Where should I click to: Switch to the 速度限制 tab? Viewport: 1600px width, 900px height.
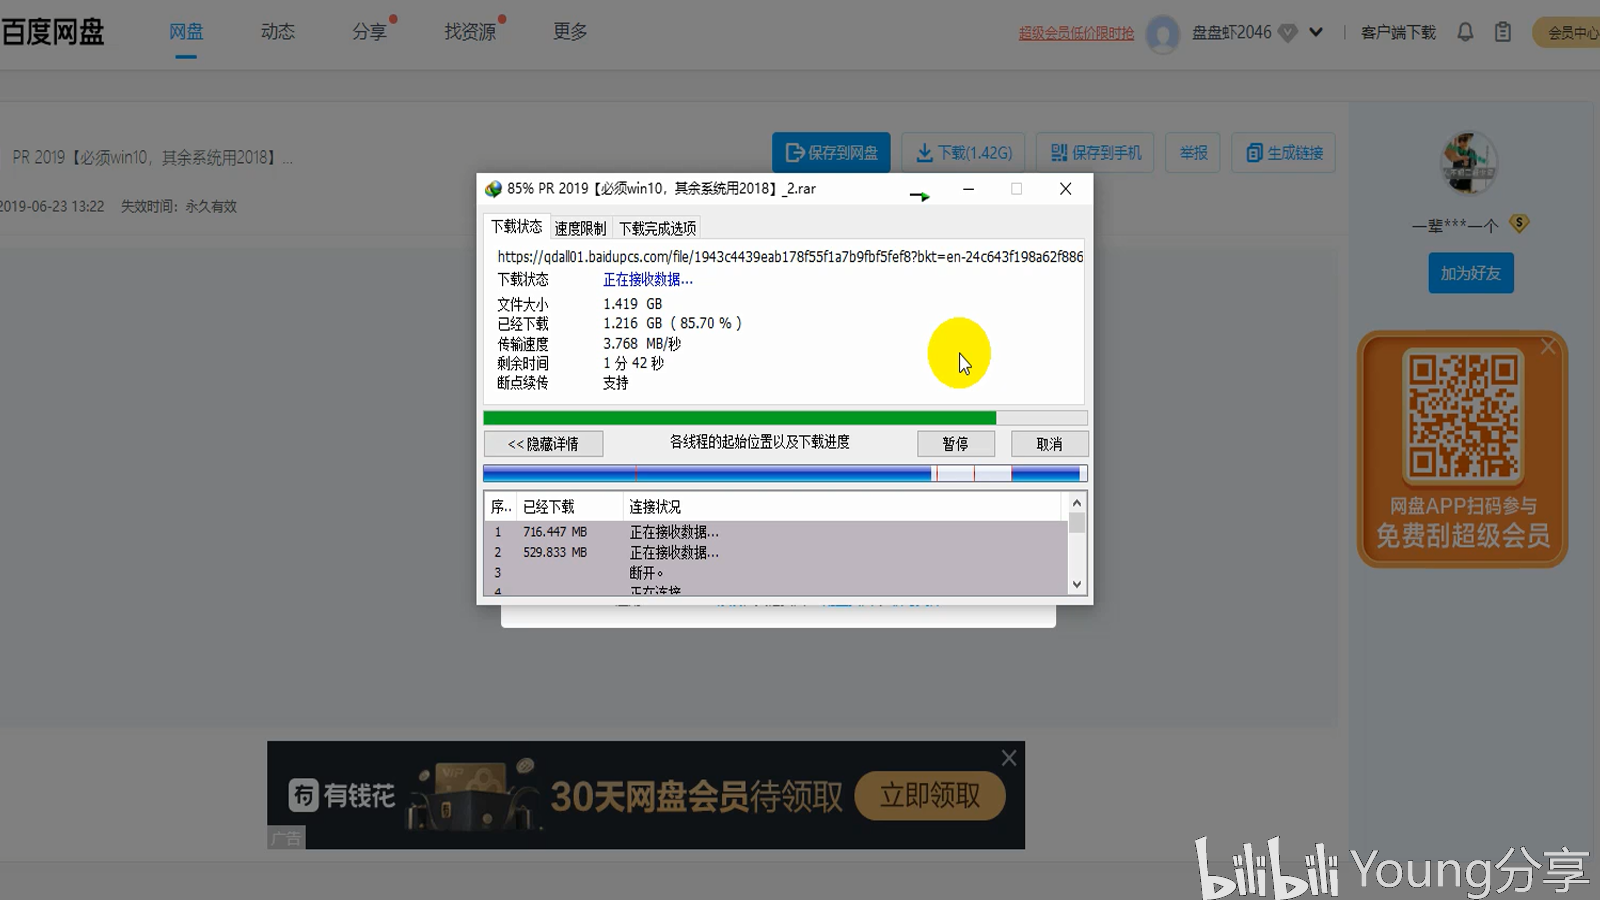click(580, 227)
